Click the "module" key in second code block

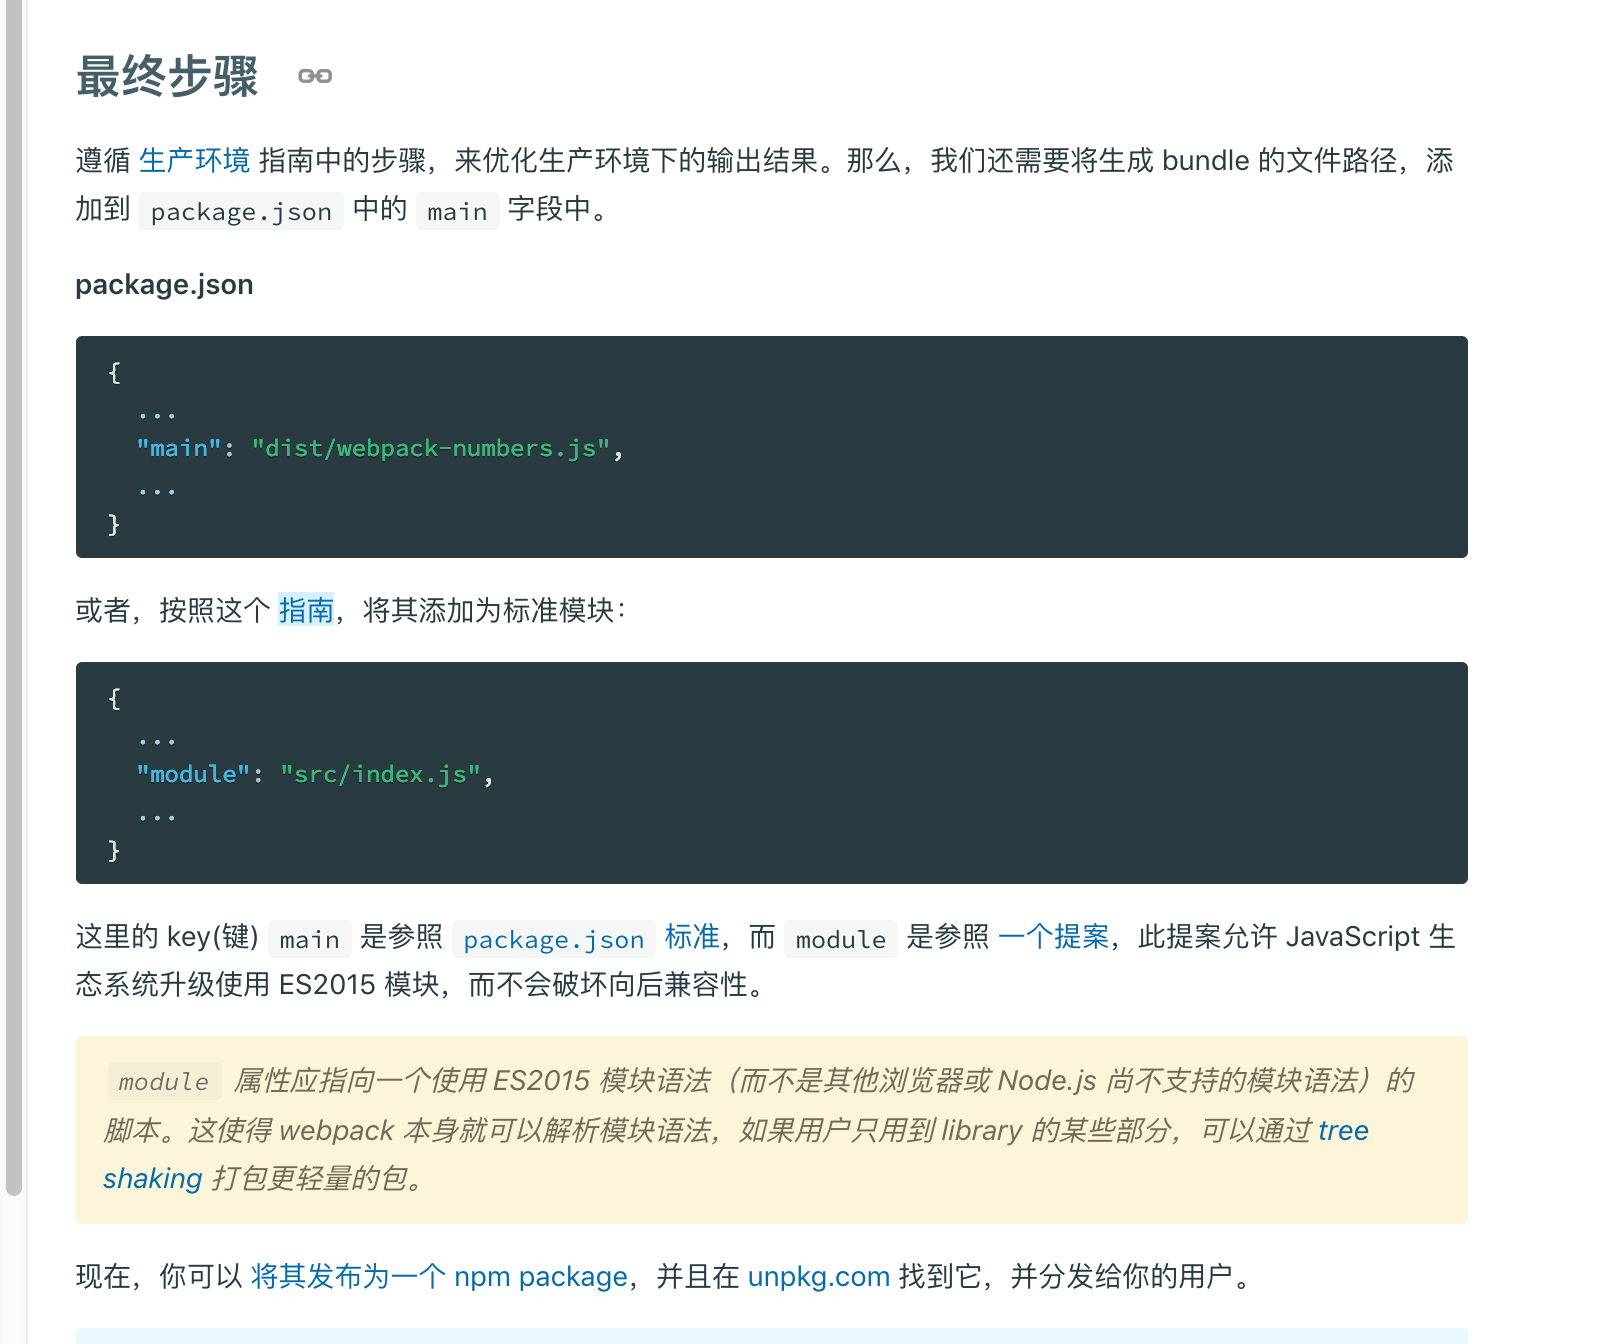(x=193, y=774)
